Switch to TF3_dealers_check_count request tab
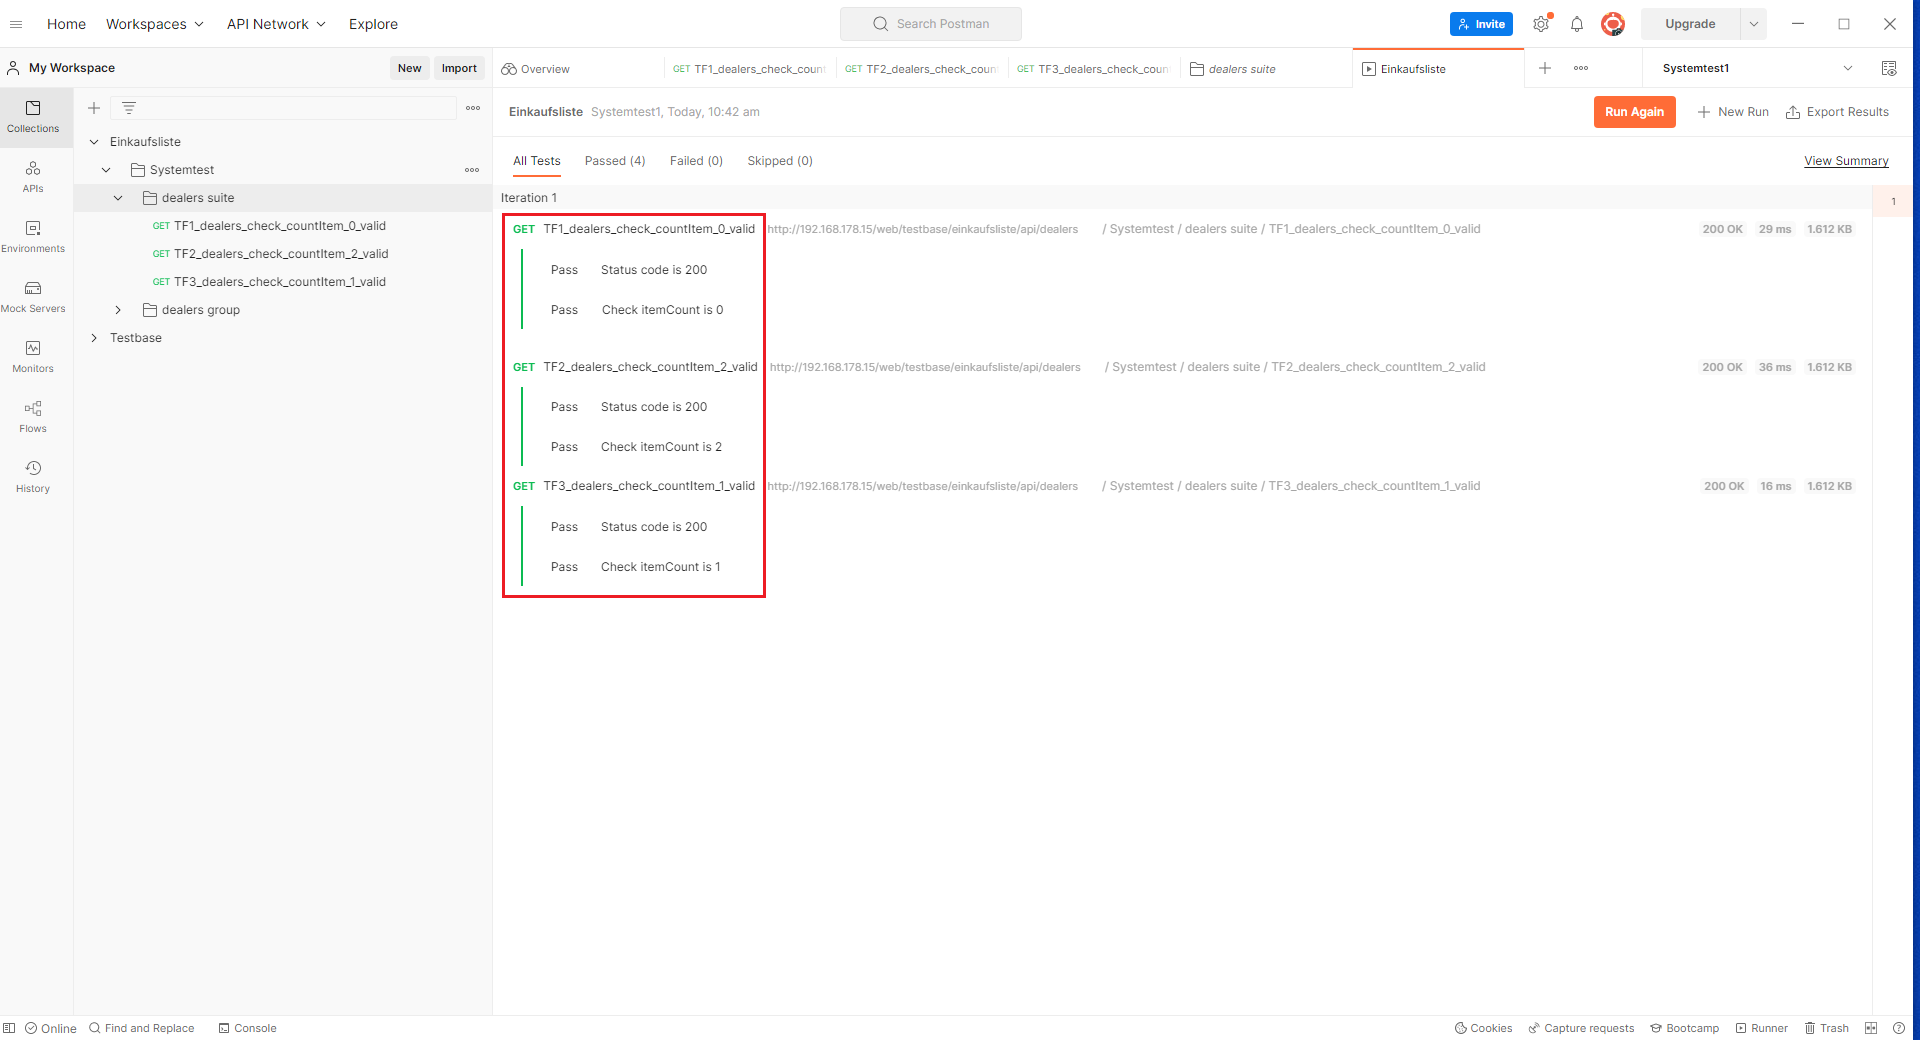 tap(1093, 69)
